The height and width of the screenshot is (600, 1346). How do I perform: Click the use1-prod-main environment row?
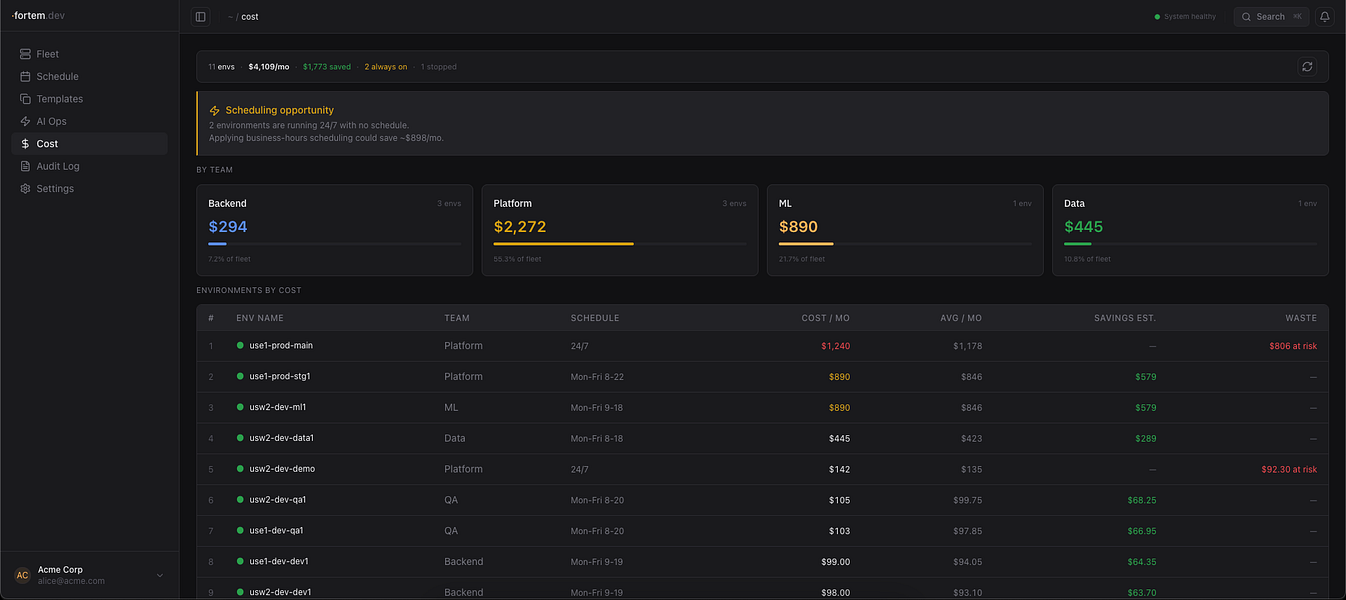pyautogui.click(x=762, y=346)
